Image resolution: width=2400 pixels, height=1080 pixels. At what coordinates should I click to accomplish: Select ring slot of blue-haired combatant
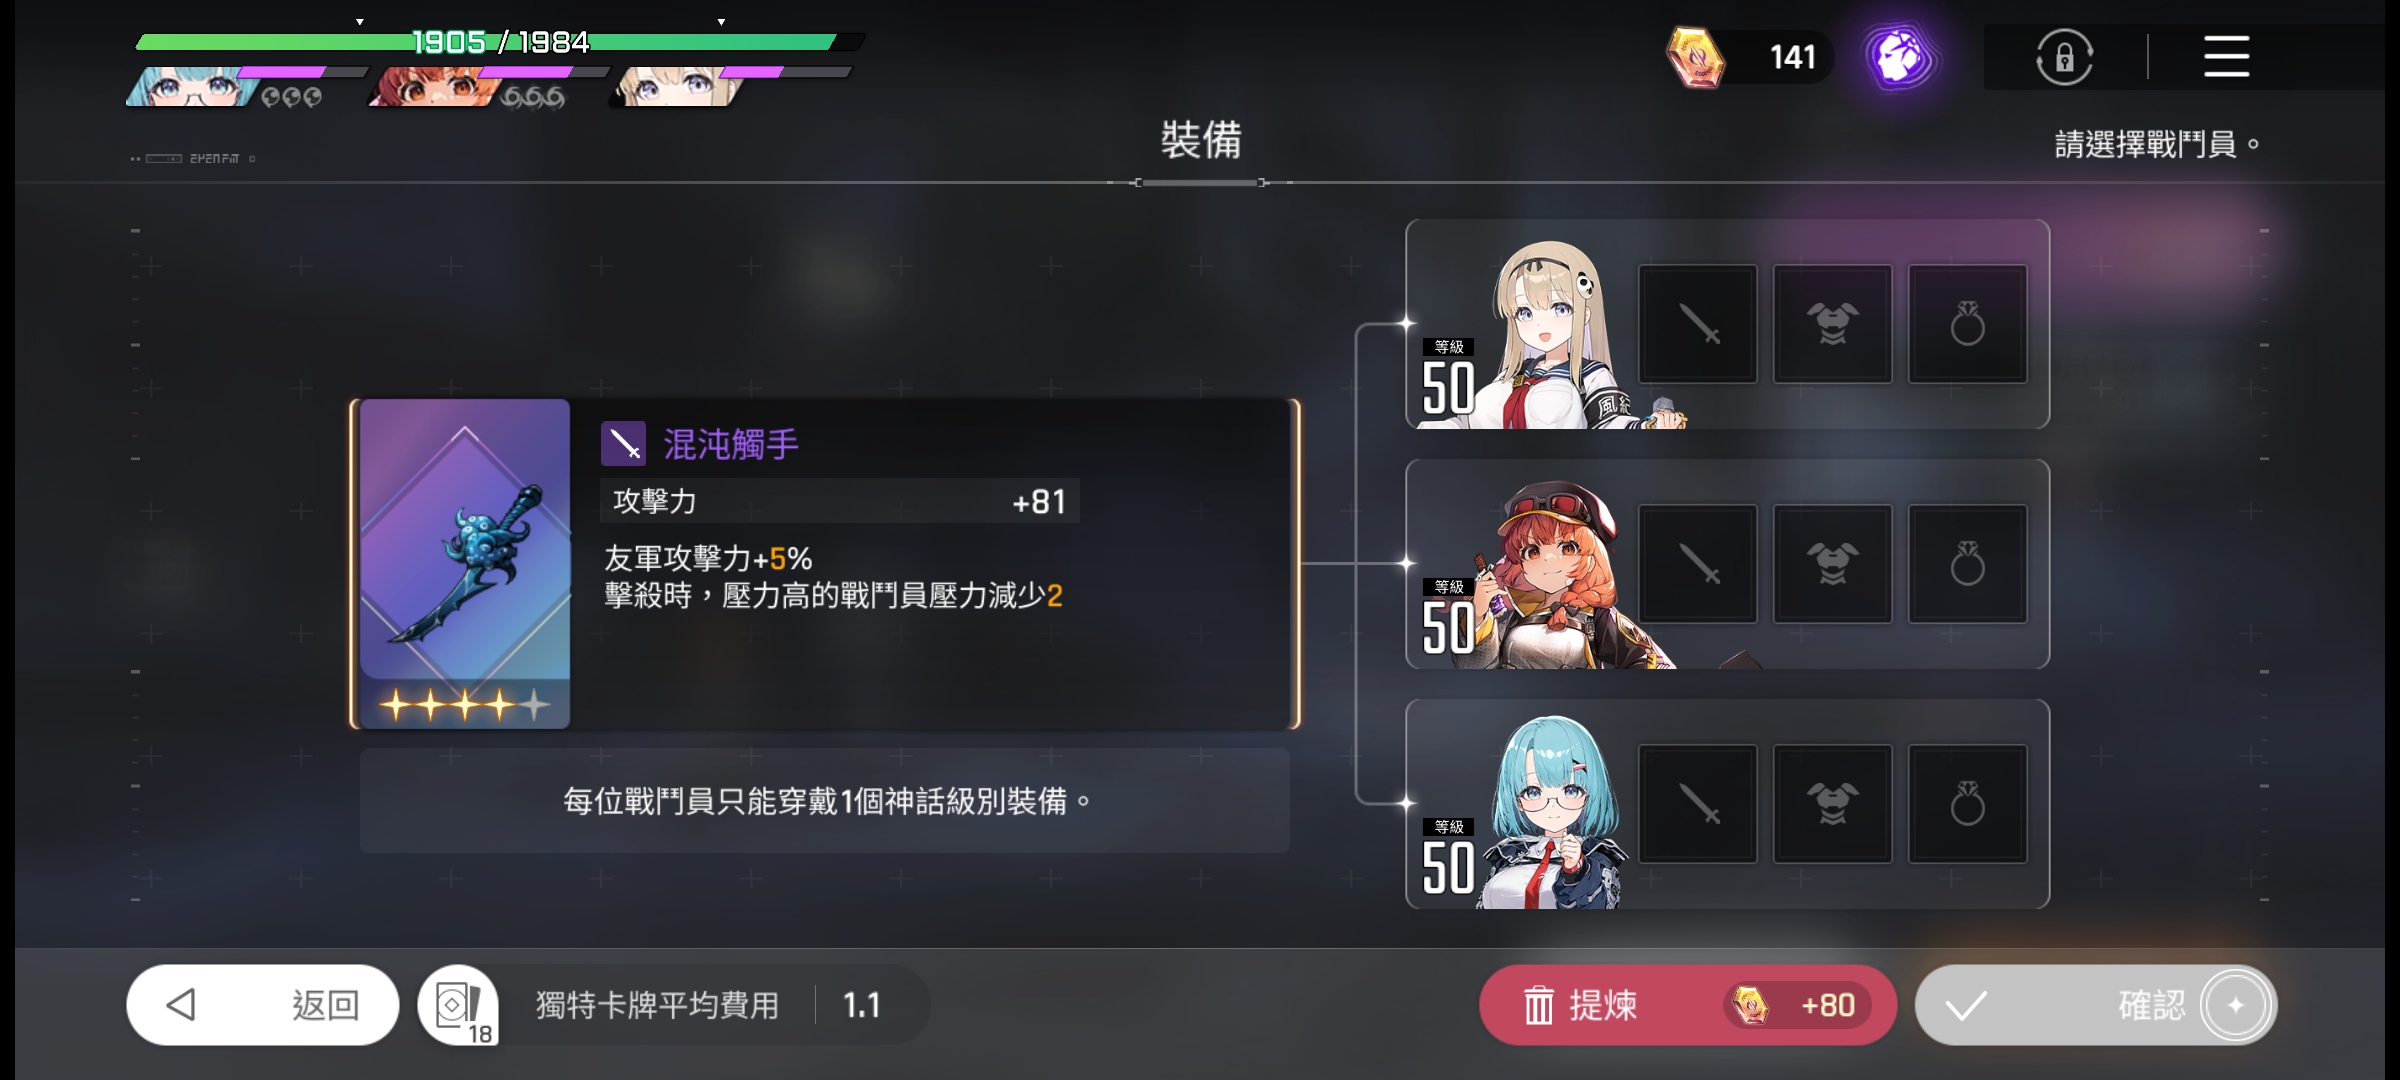click(x=1967, y=804)
